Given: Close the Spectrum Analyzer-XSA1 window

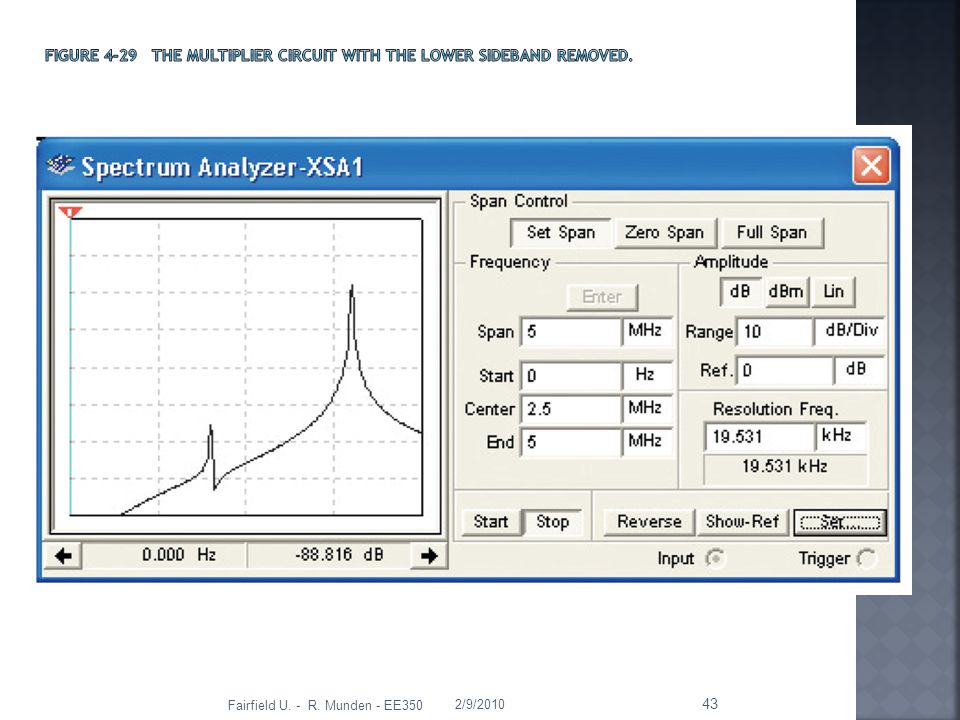Looking at the screenshot, I should pos(871,165).
